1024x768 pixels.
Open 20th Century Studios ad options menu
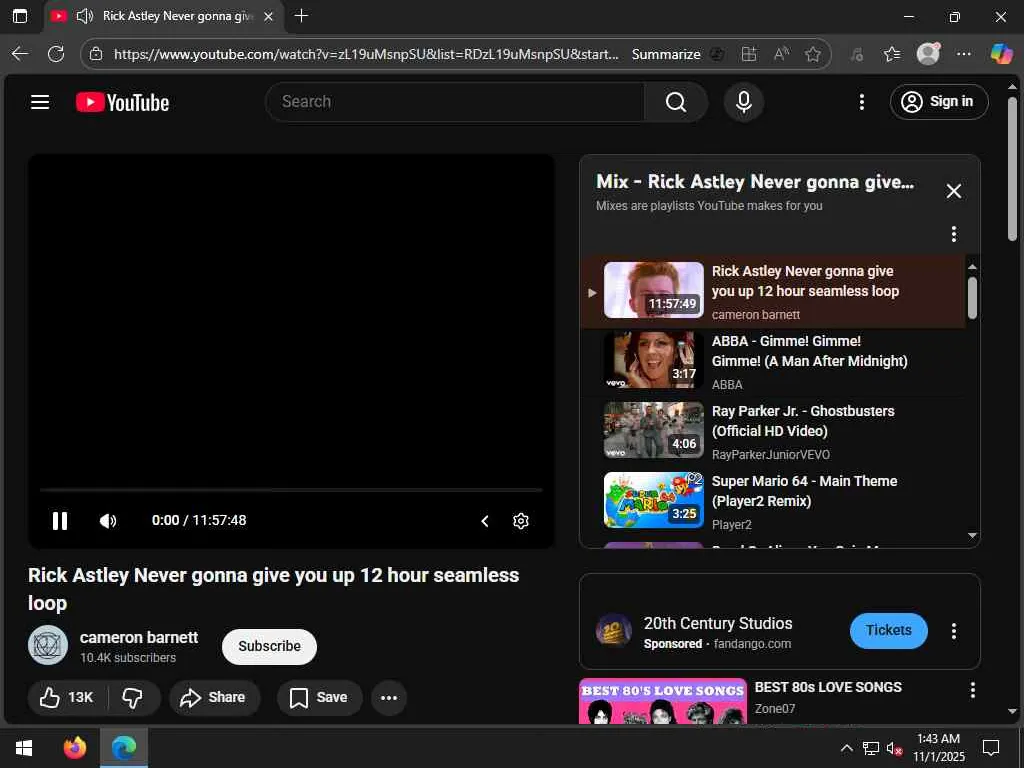953,631
